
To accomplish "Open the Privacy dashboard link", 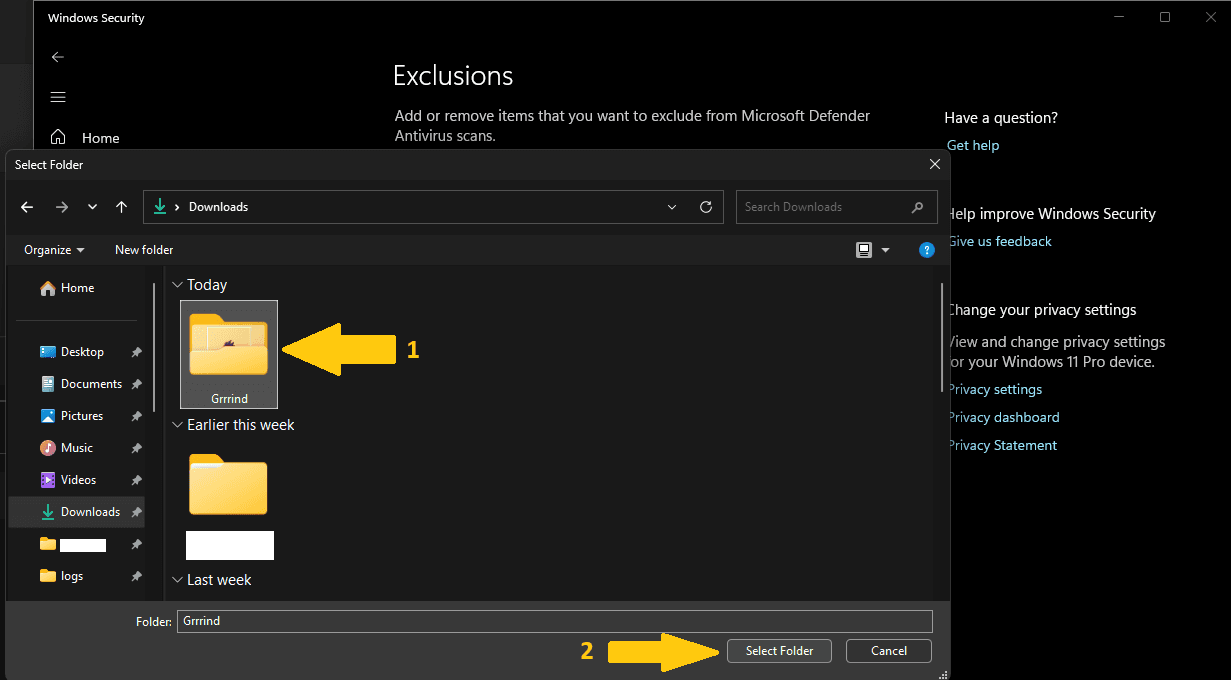I will pyautogui.click(x=1003, y=417).
